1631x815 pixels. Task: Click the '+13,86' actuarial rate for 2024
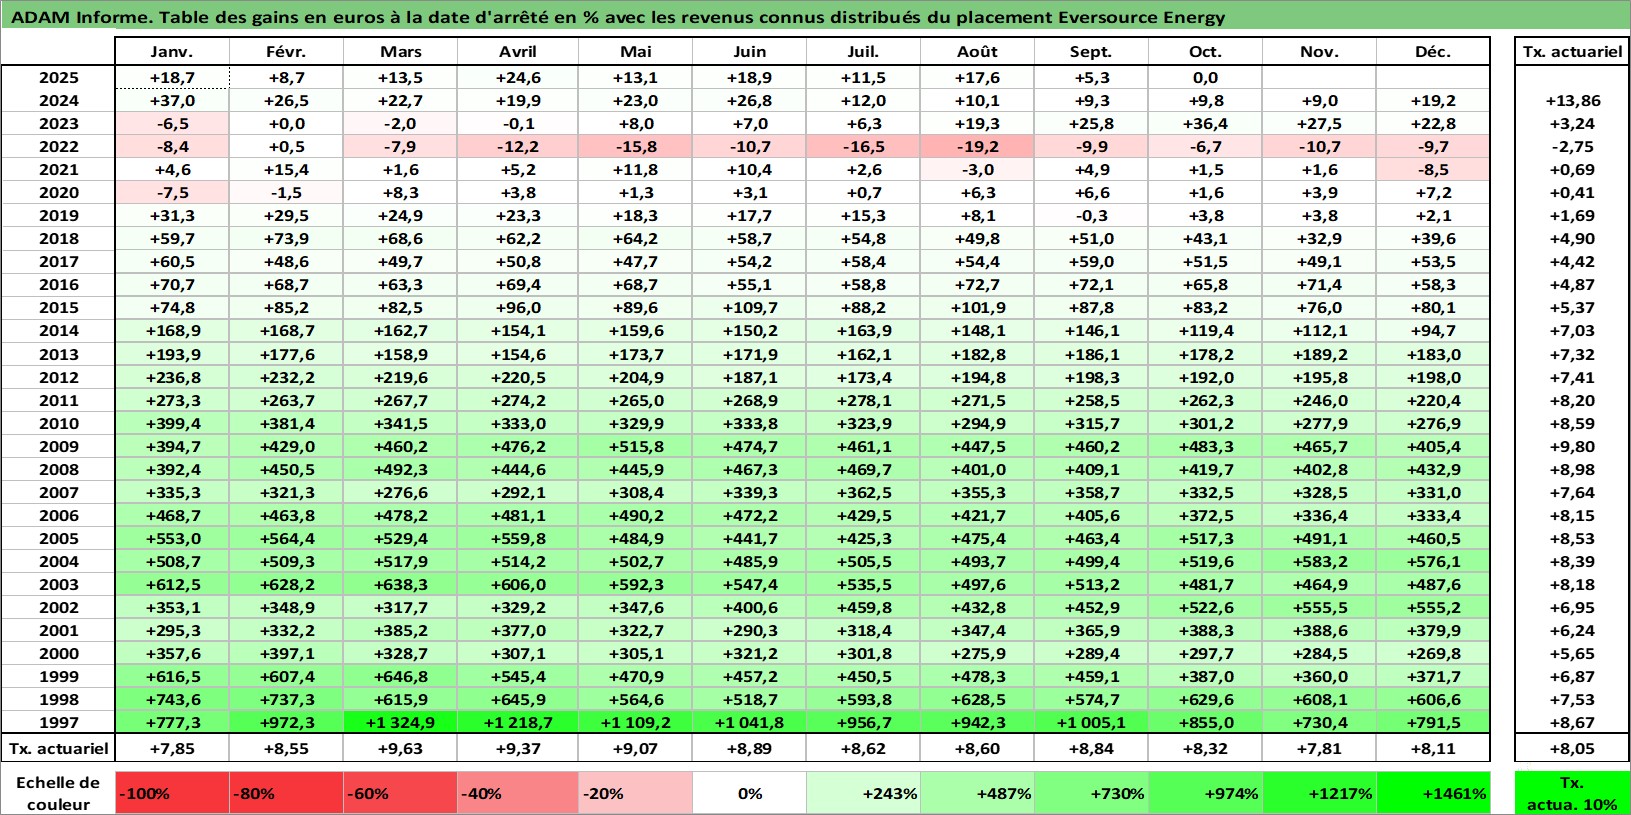1572,100
